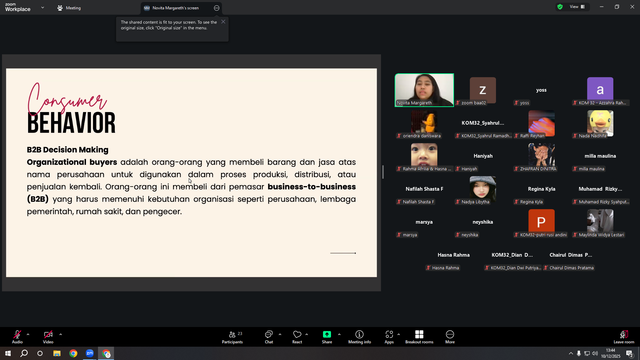Click the divider handle beside shared screen
Image resolution: width=640 pixels, height=360 pixels.
[383, 172]
